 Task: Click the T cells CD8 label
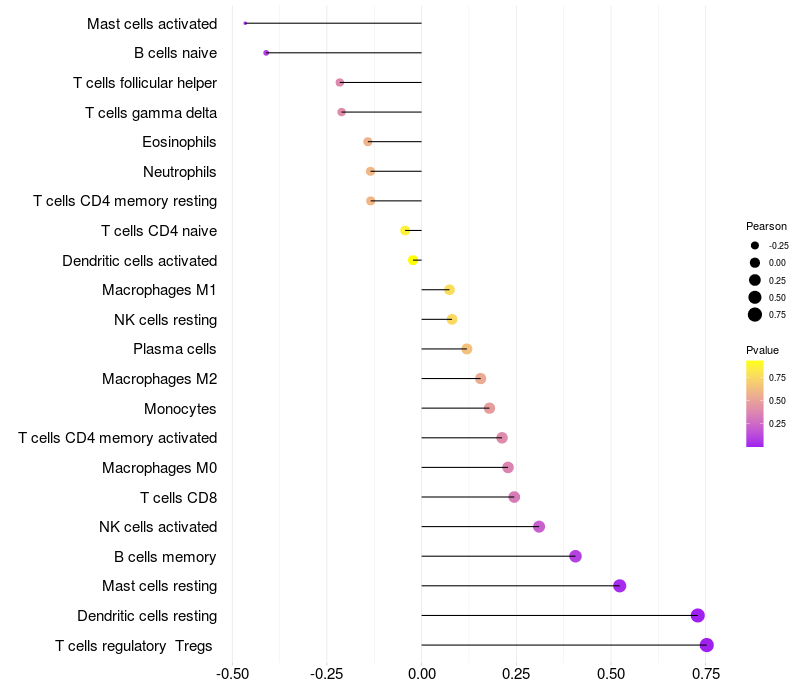click(x=178, y=497)
